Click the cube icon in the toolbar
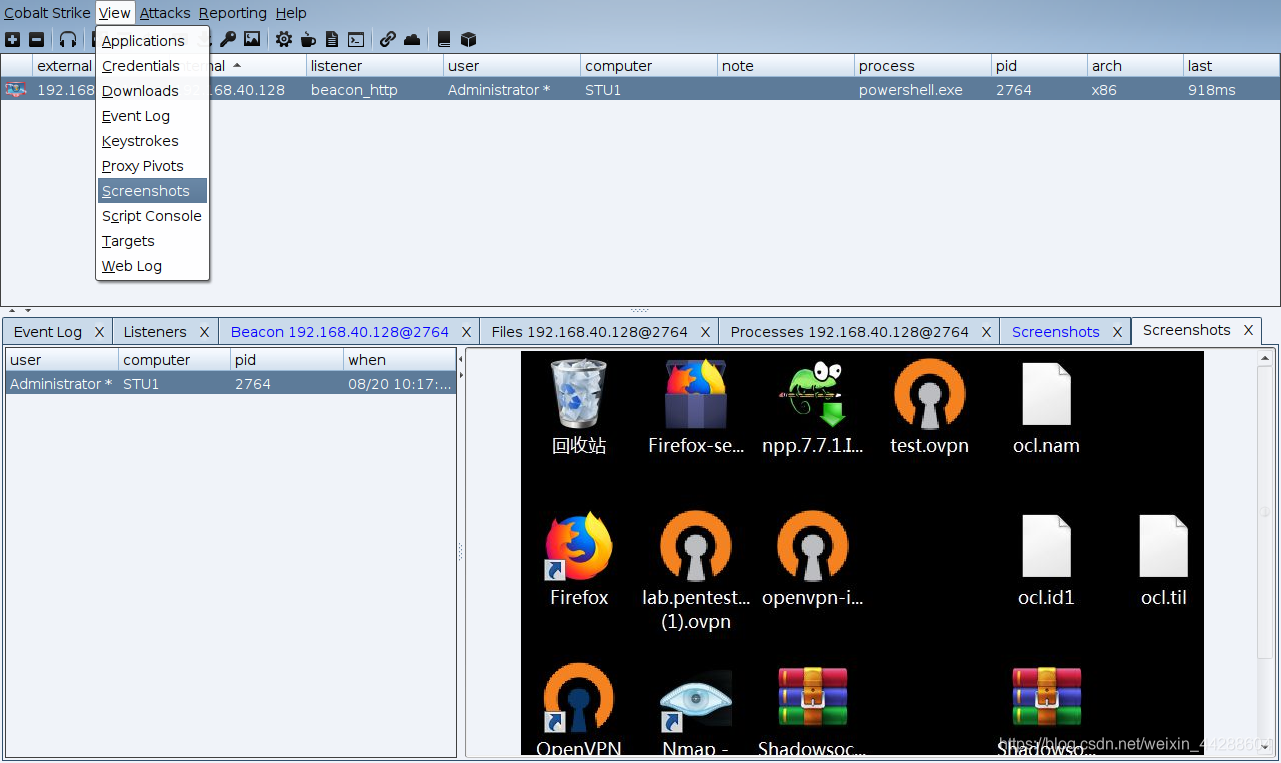This screenshot has width=1281, height=763. 468,40
